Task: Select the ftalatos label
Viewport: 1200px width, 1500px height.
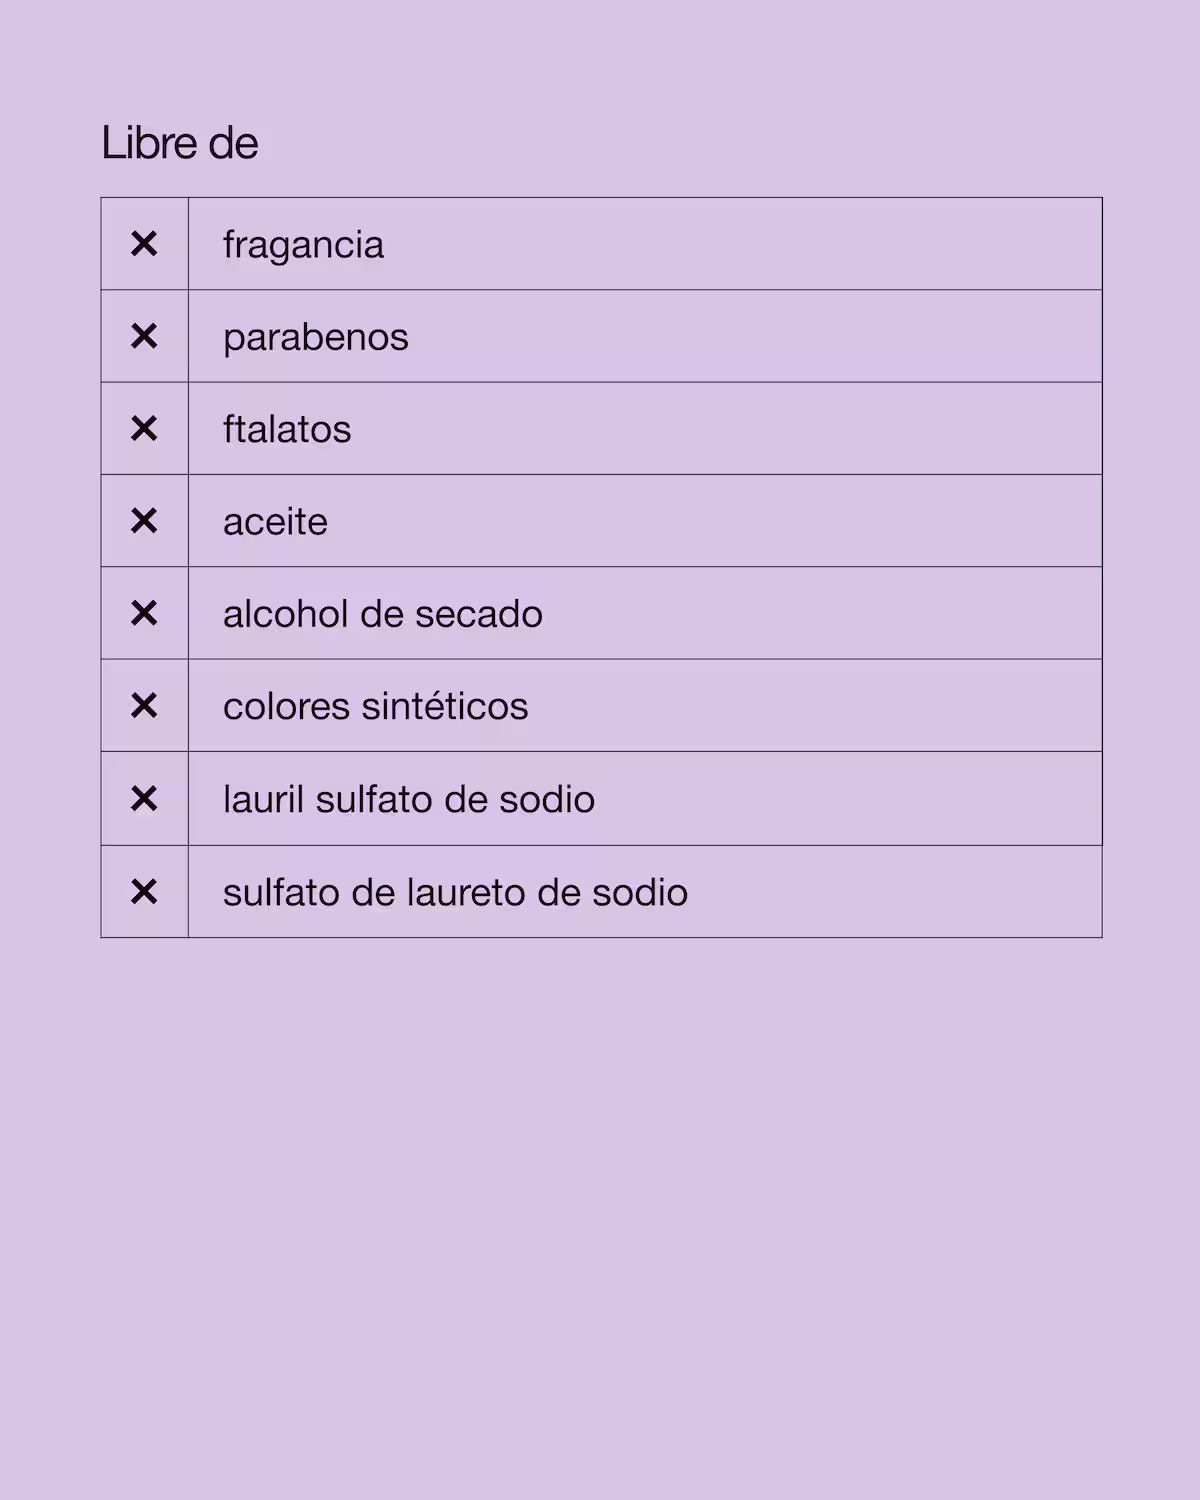Action: click(x=287, y=430)
